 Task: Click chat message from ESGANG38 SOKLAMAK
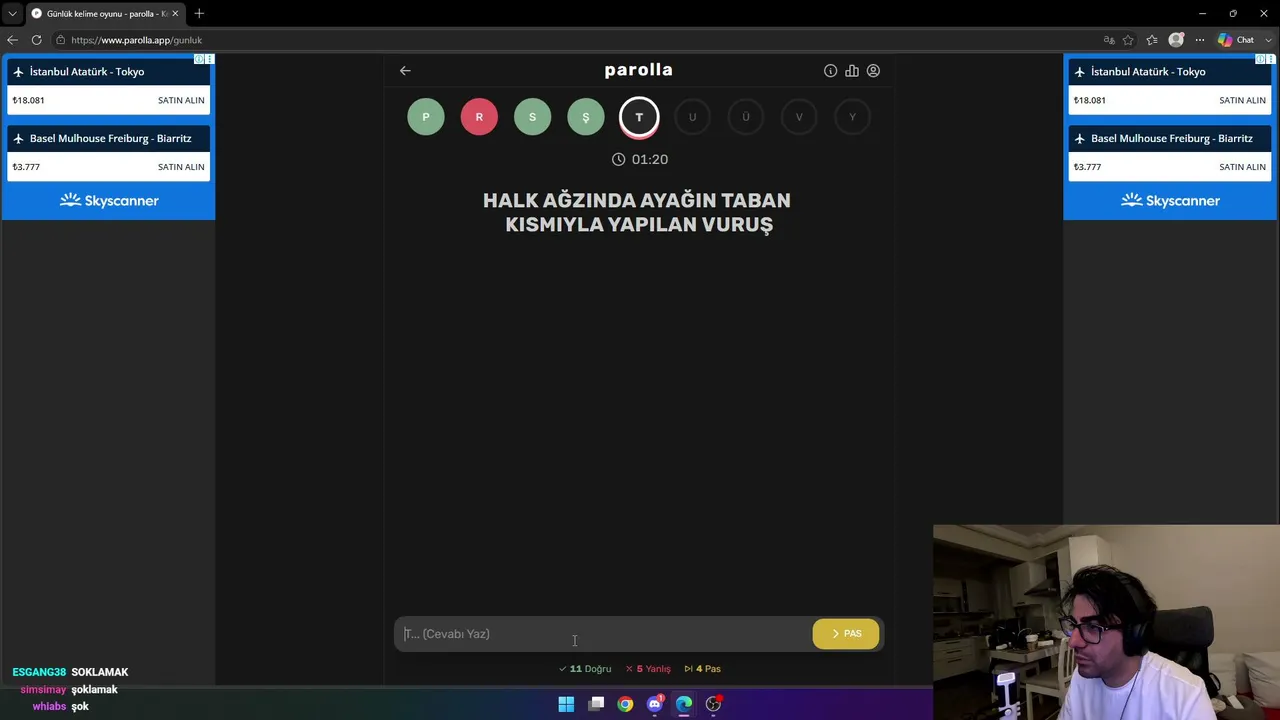(x=70, y=672)
